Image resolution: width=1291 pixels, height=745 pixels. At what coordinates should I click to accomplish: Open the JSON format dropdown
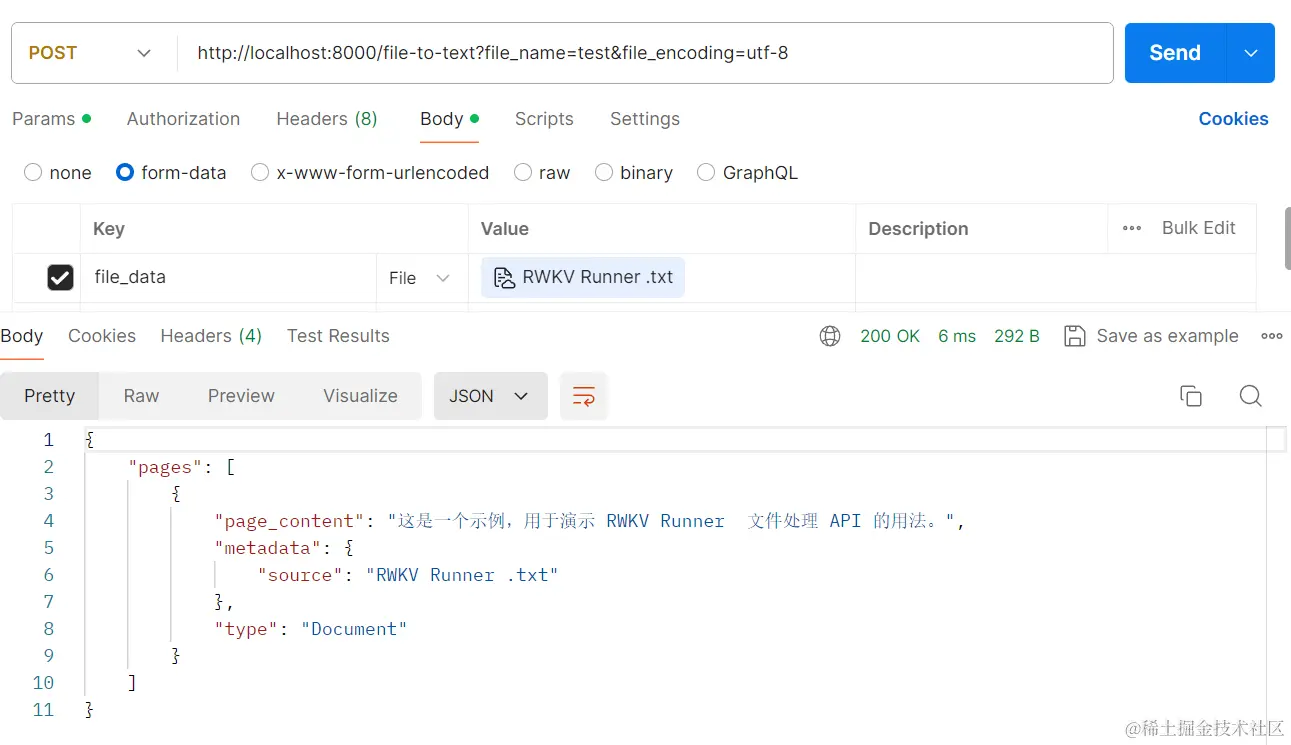[x=490, y=396]
